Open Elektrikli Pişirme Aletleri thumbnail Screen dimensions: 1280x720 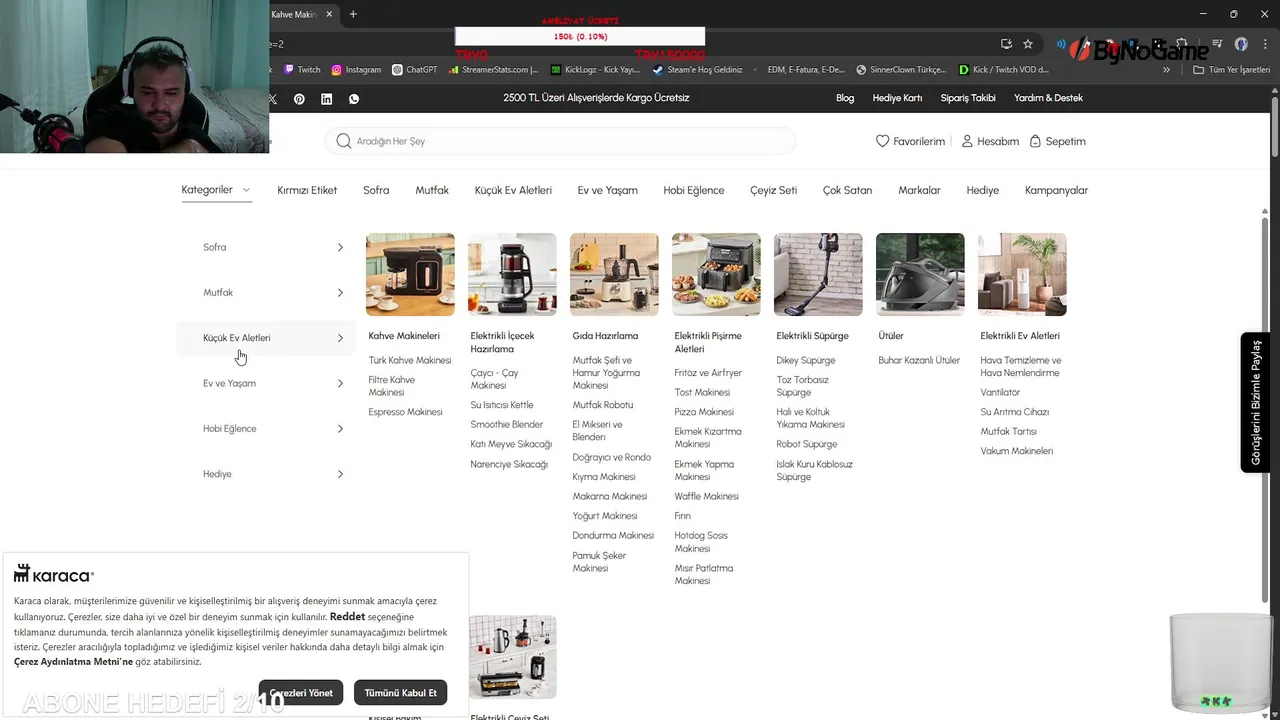[716, 274]
